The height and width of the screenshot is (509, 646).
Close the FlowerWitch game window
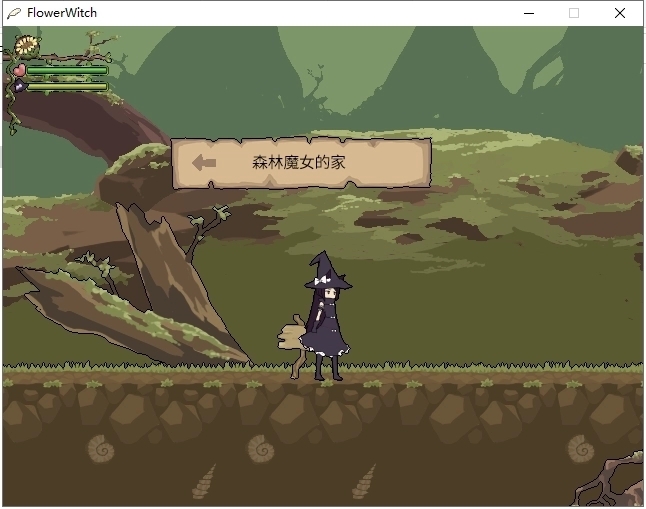620,13
